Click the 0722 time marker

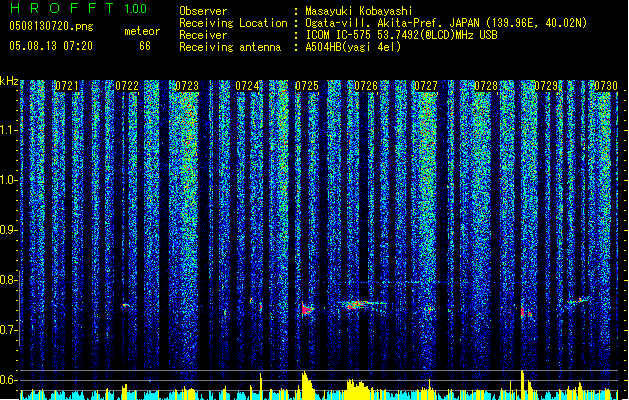coord(127,86)
